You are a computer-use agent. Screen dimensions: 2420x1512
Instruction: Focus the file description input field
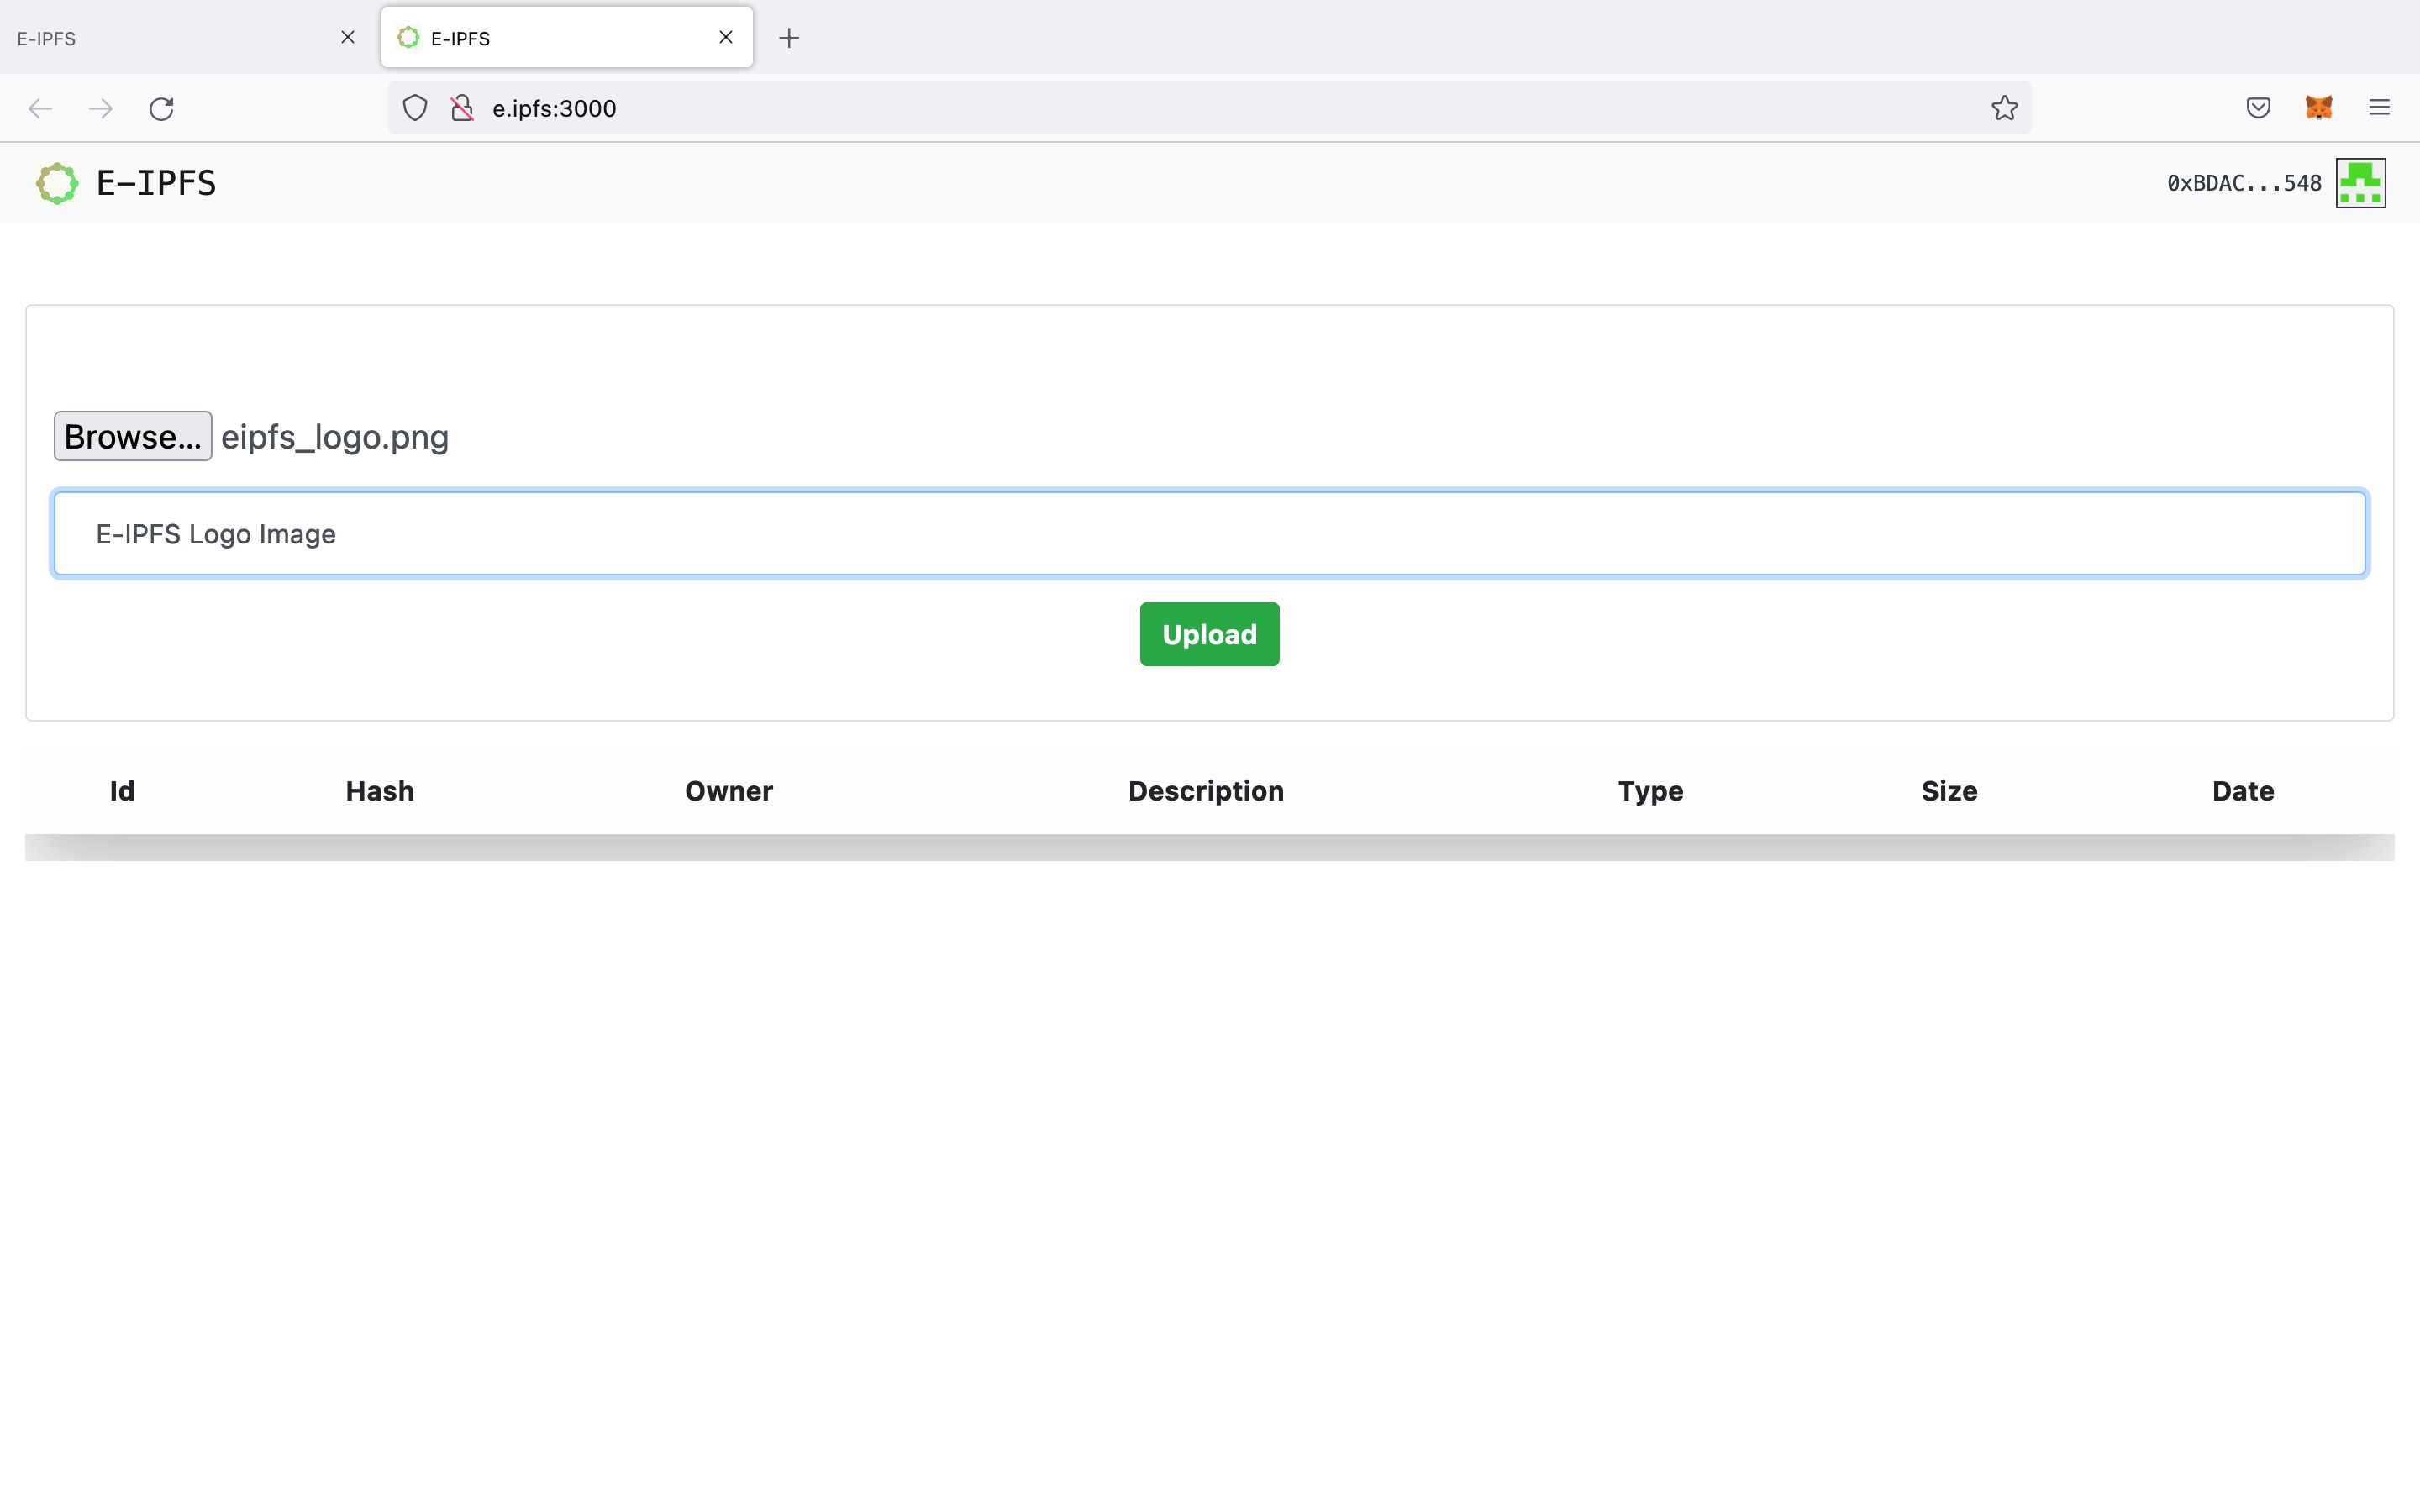pyautogui.click(x=1210, y=533)
